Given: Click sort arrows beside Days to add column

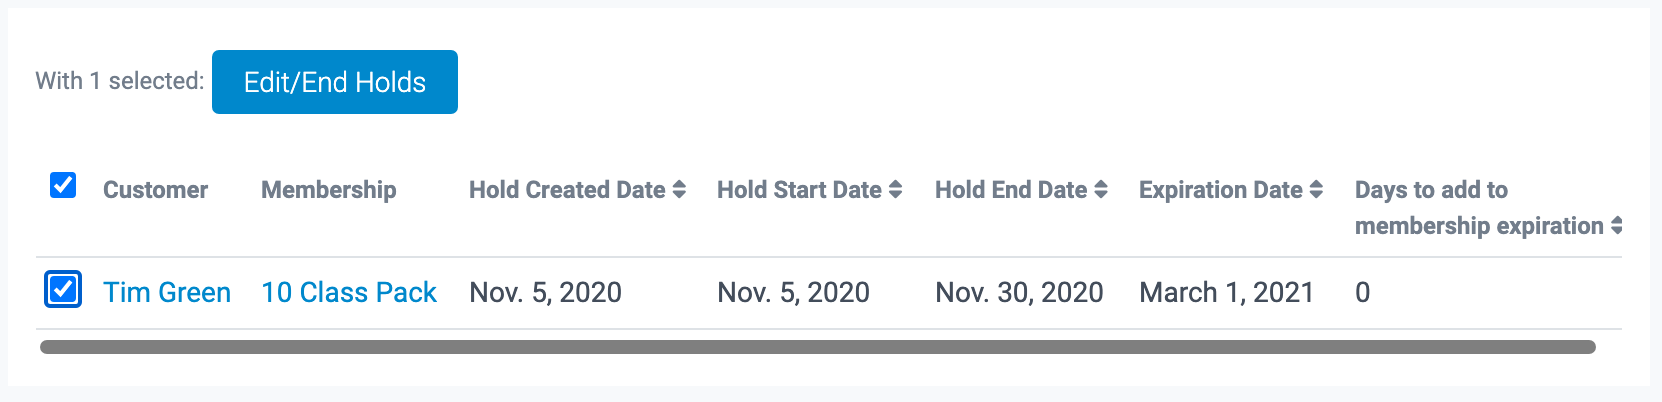Looking at the screenshot, I should point(1616,226).
